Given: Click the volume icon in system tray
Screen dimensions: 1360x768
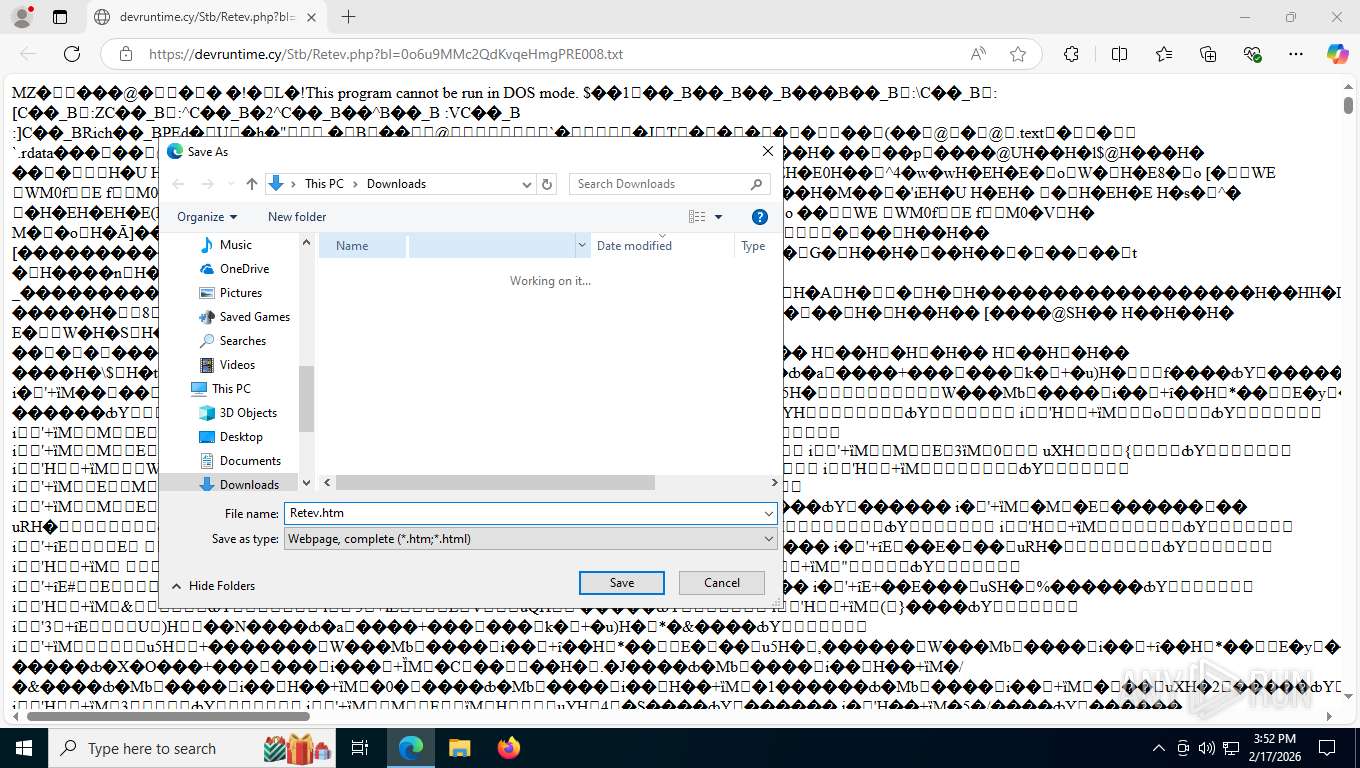Looking at the screenshot, I should click(x=1207, y=748).
